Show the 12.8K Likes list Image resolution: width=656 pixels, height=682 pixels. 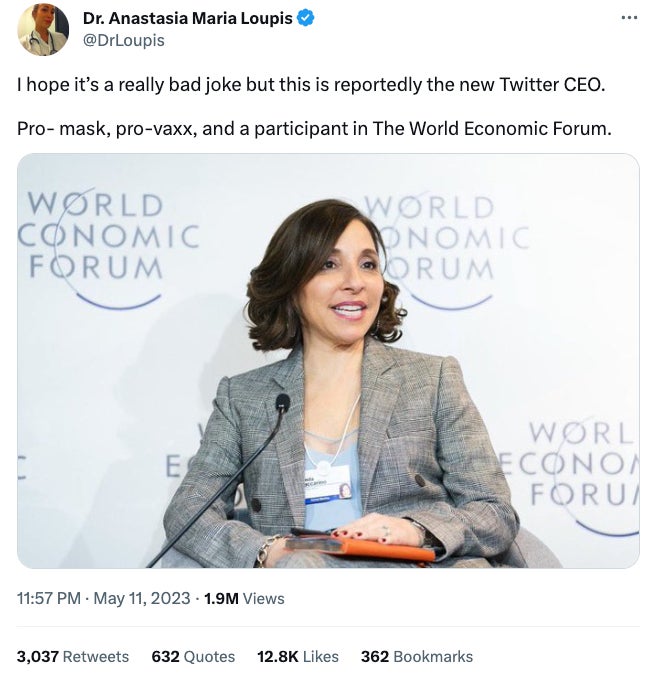(298, 656)
